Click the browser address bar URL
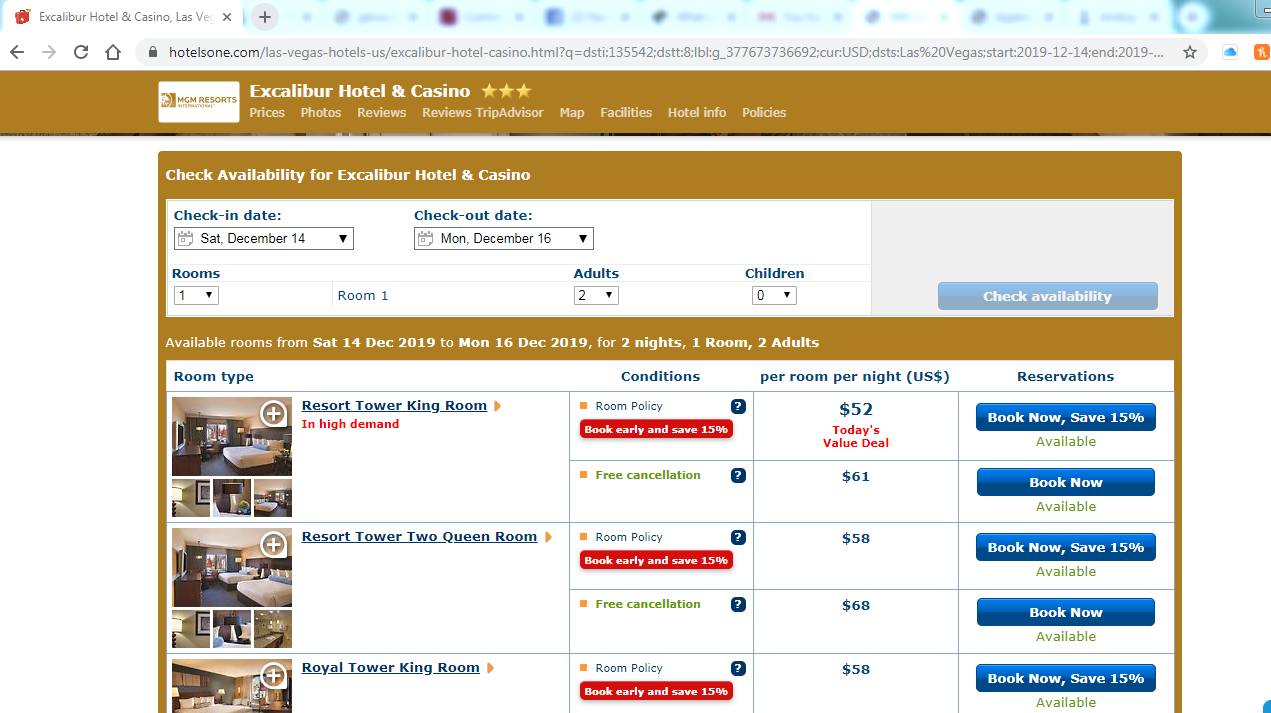This screenshot has width=1271, height=713. pyautogui.click(x=666, y=52)
